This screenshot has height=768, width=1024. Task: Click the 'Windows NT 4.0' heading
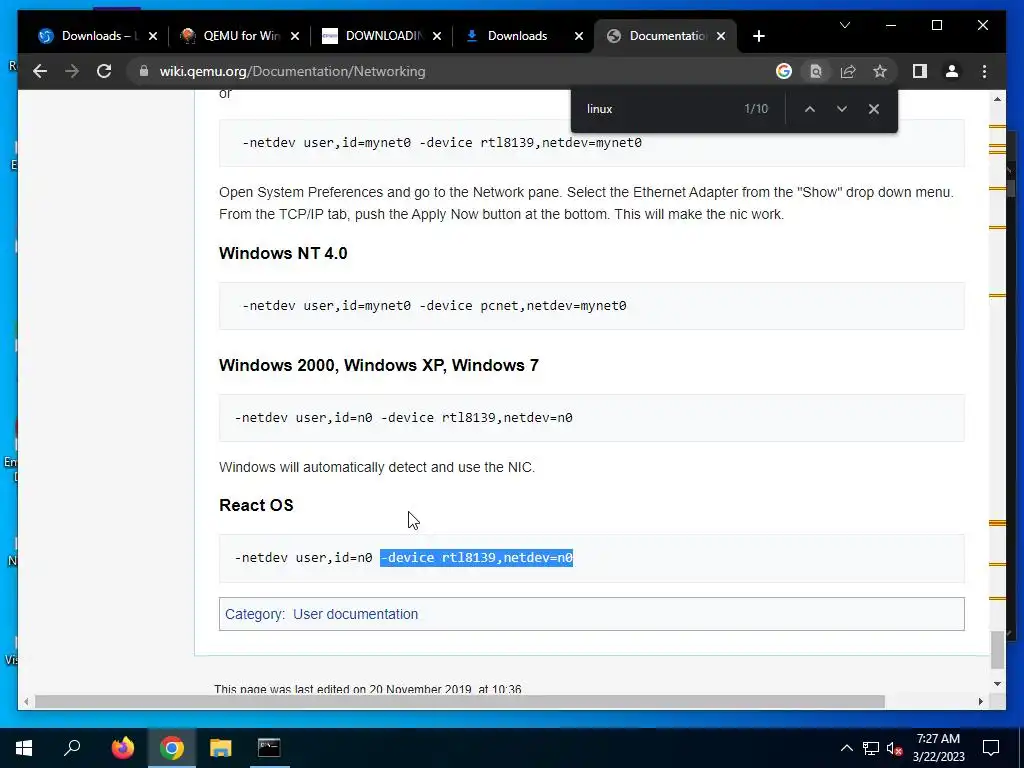(283, 253)
